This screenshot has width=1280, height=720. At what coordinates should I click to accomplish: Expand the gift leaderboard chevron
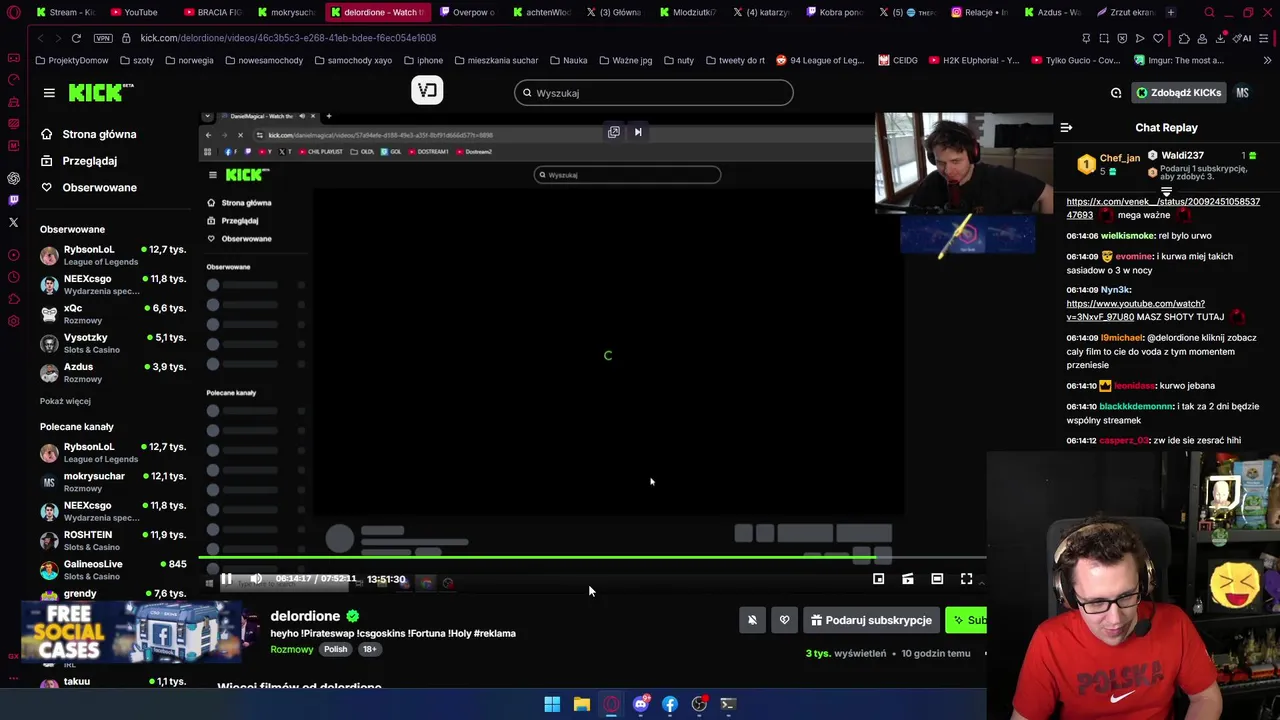point(1166,190)
